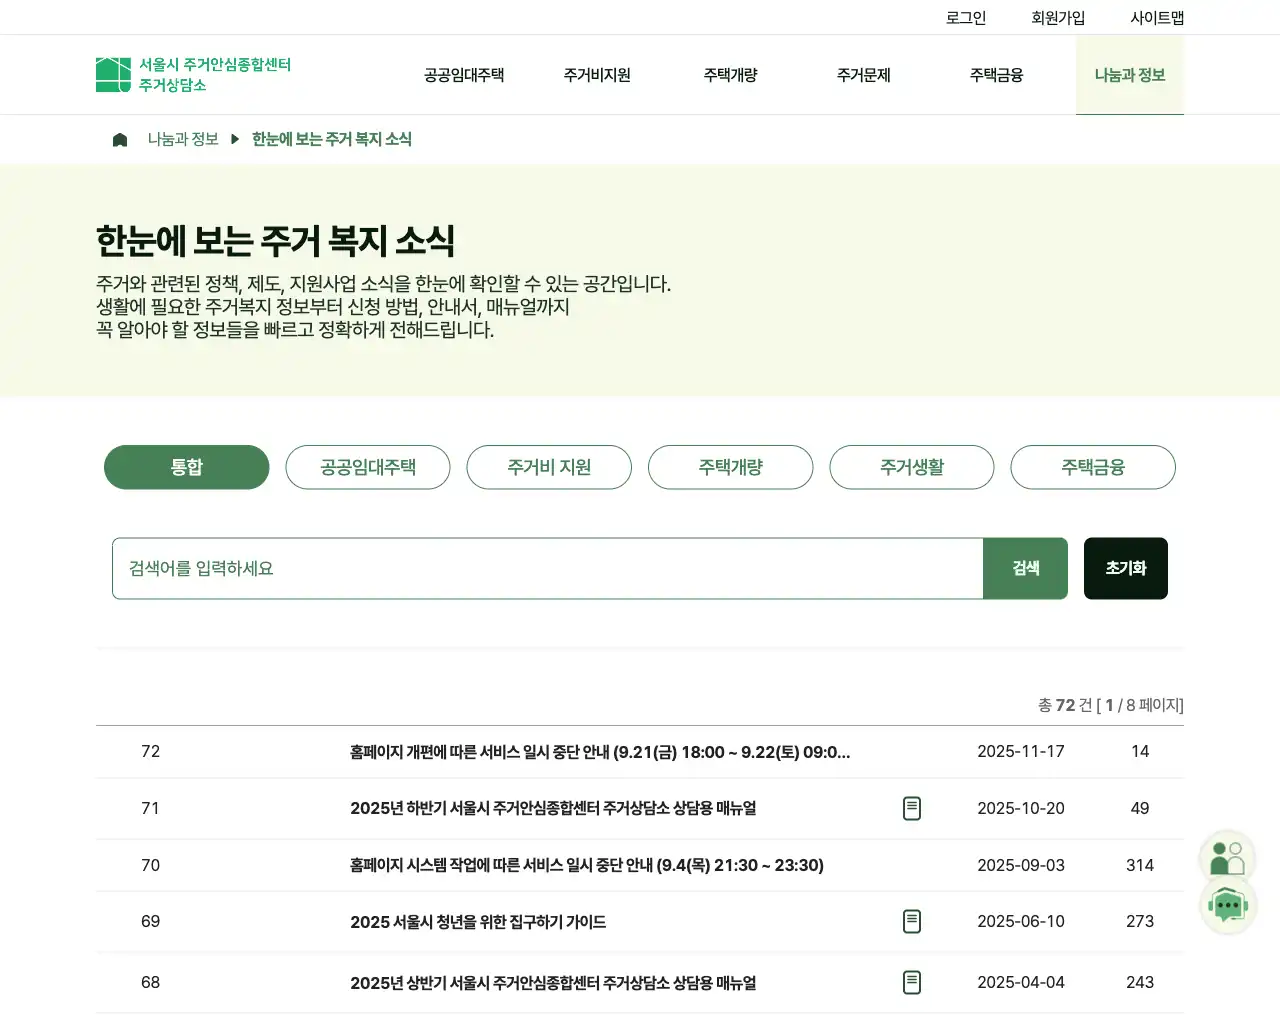
Task: Open post 2025 서울시 청년을 위한 집구하기 가이드
Action: (x=478, y=922)
